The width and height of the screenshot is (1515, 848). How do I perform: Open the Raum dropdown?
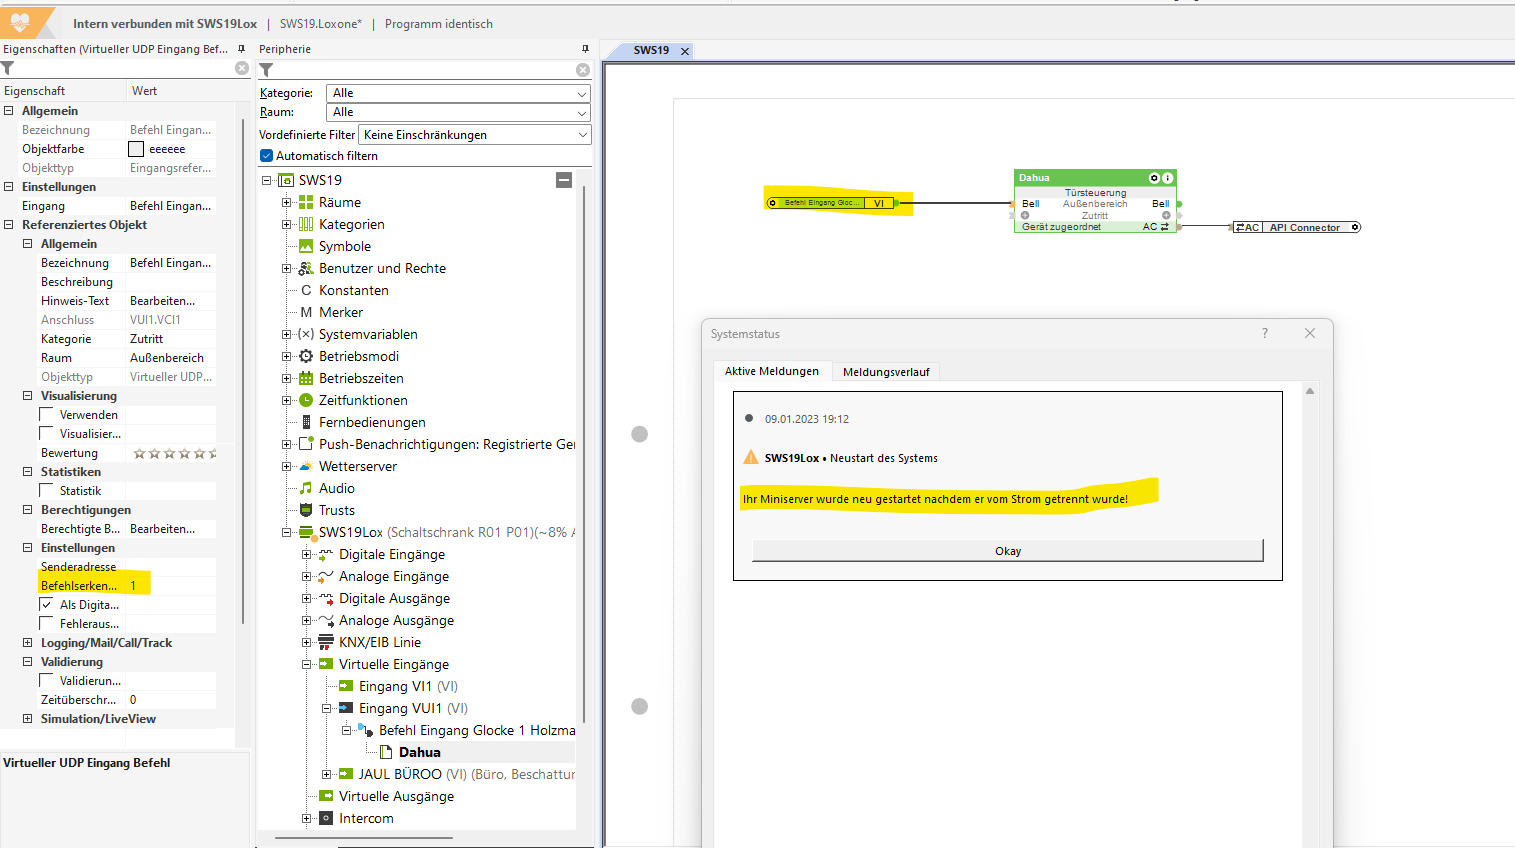pyautogui.click(x=458, y=112)
